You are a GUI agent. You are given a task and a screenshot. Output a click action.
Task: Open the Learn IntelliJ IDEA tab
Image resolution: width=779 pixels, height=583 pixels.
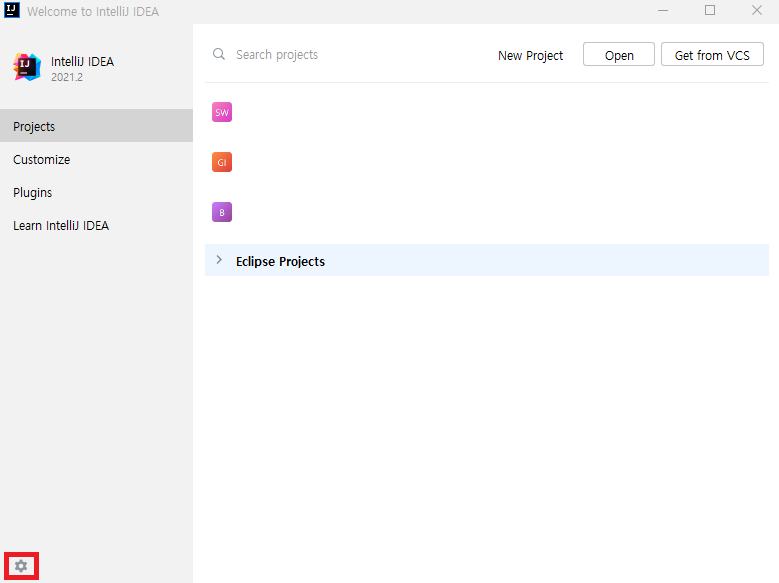point(96,226)
